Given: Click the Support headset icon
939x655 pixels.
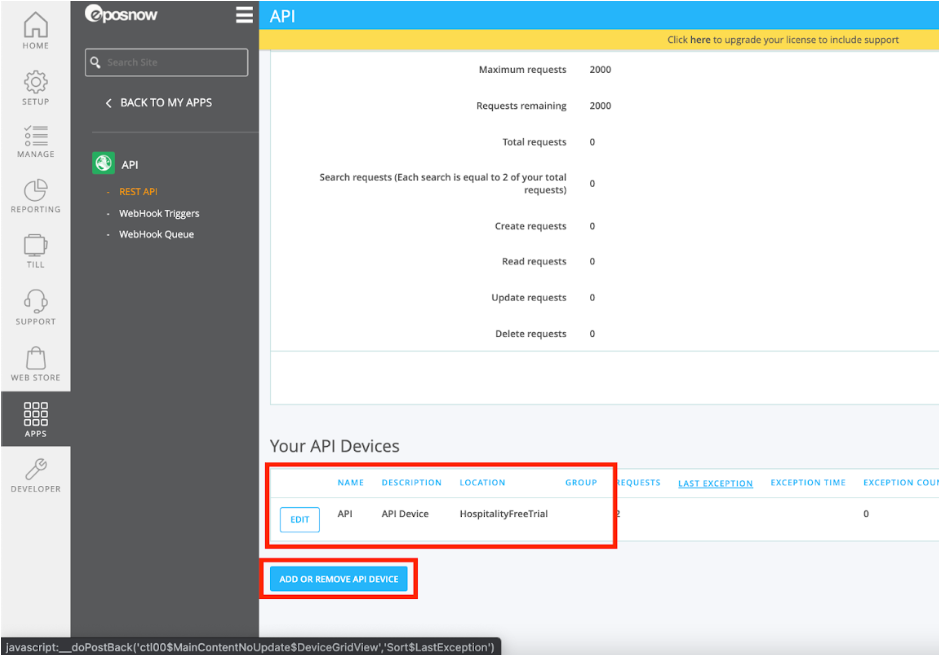Looking at the screenshot, I should 35,303.
